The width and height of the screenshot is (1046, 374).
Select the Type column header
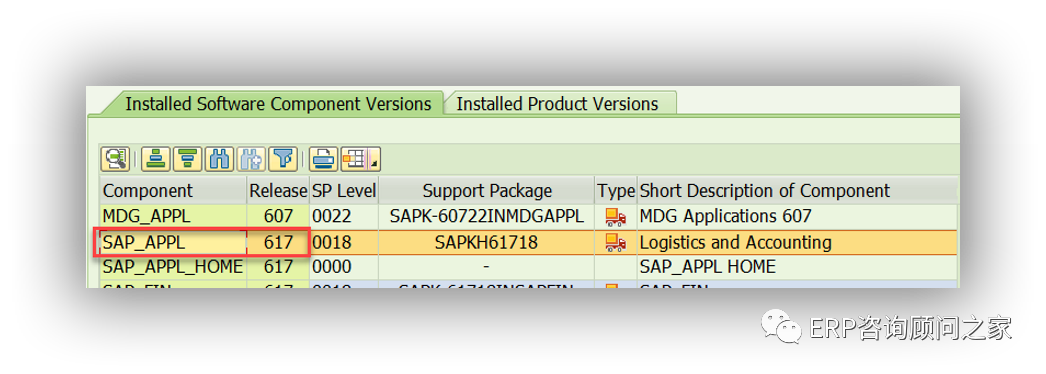point(616,191)
